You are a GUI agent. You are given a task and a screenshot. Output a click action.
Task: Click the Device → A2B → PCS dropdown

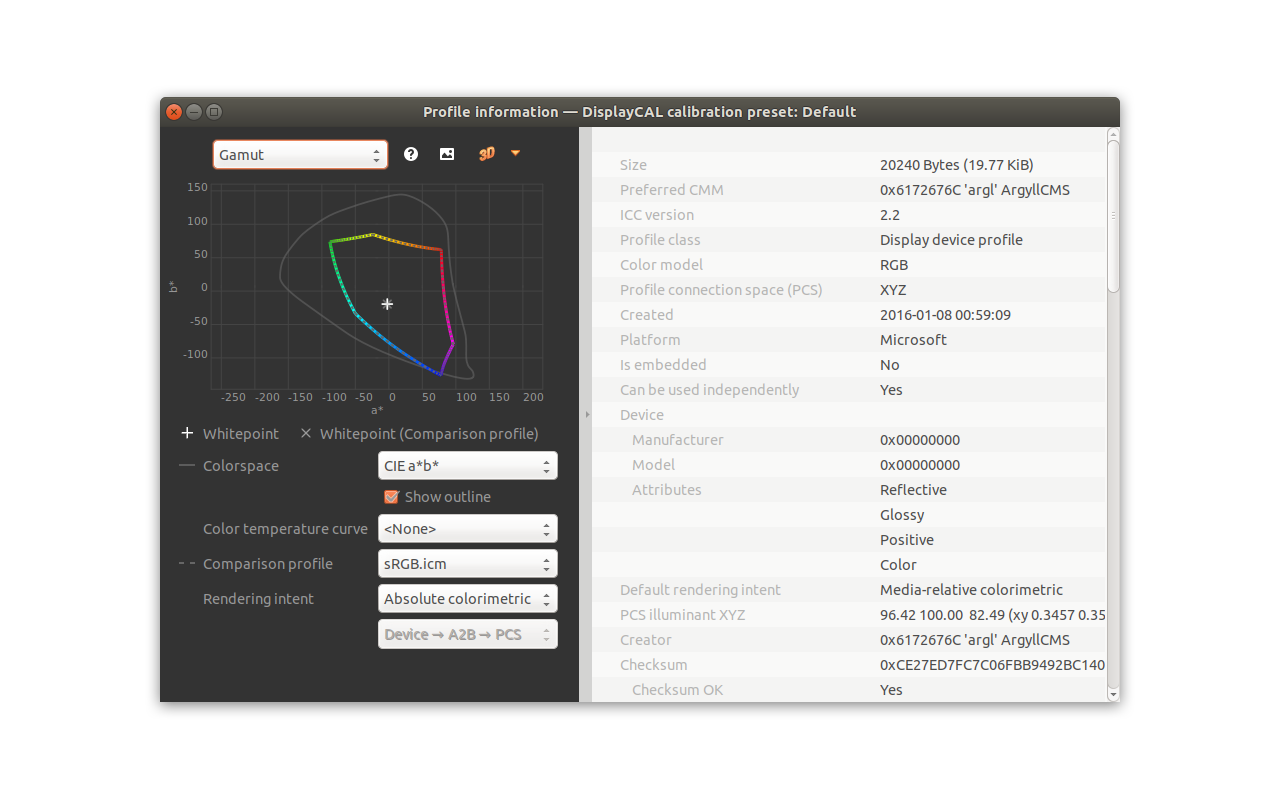(467, 634)
